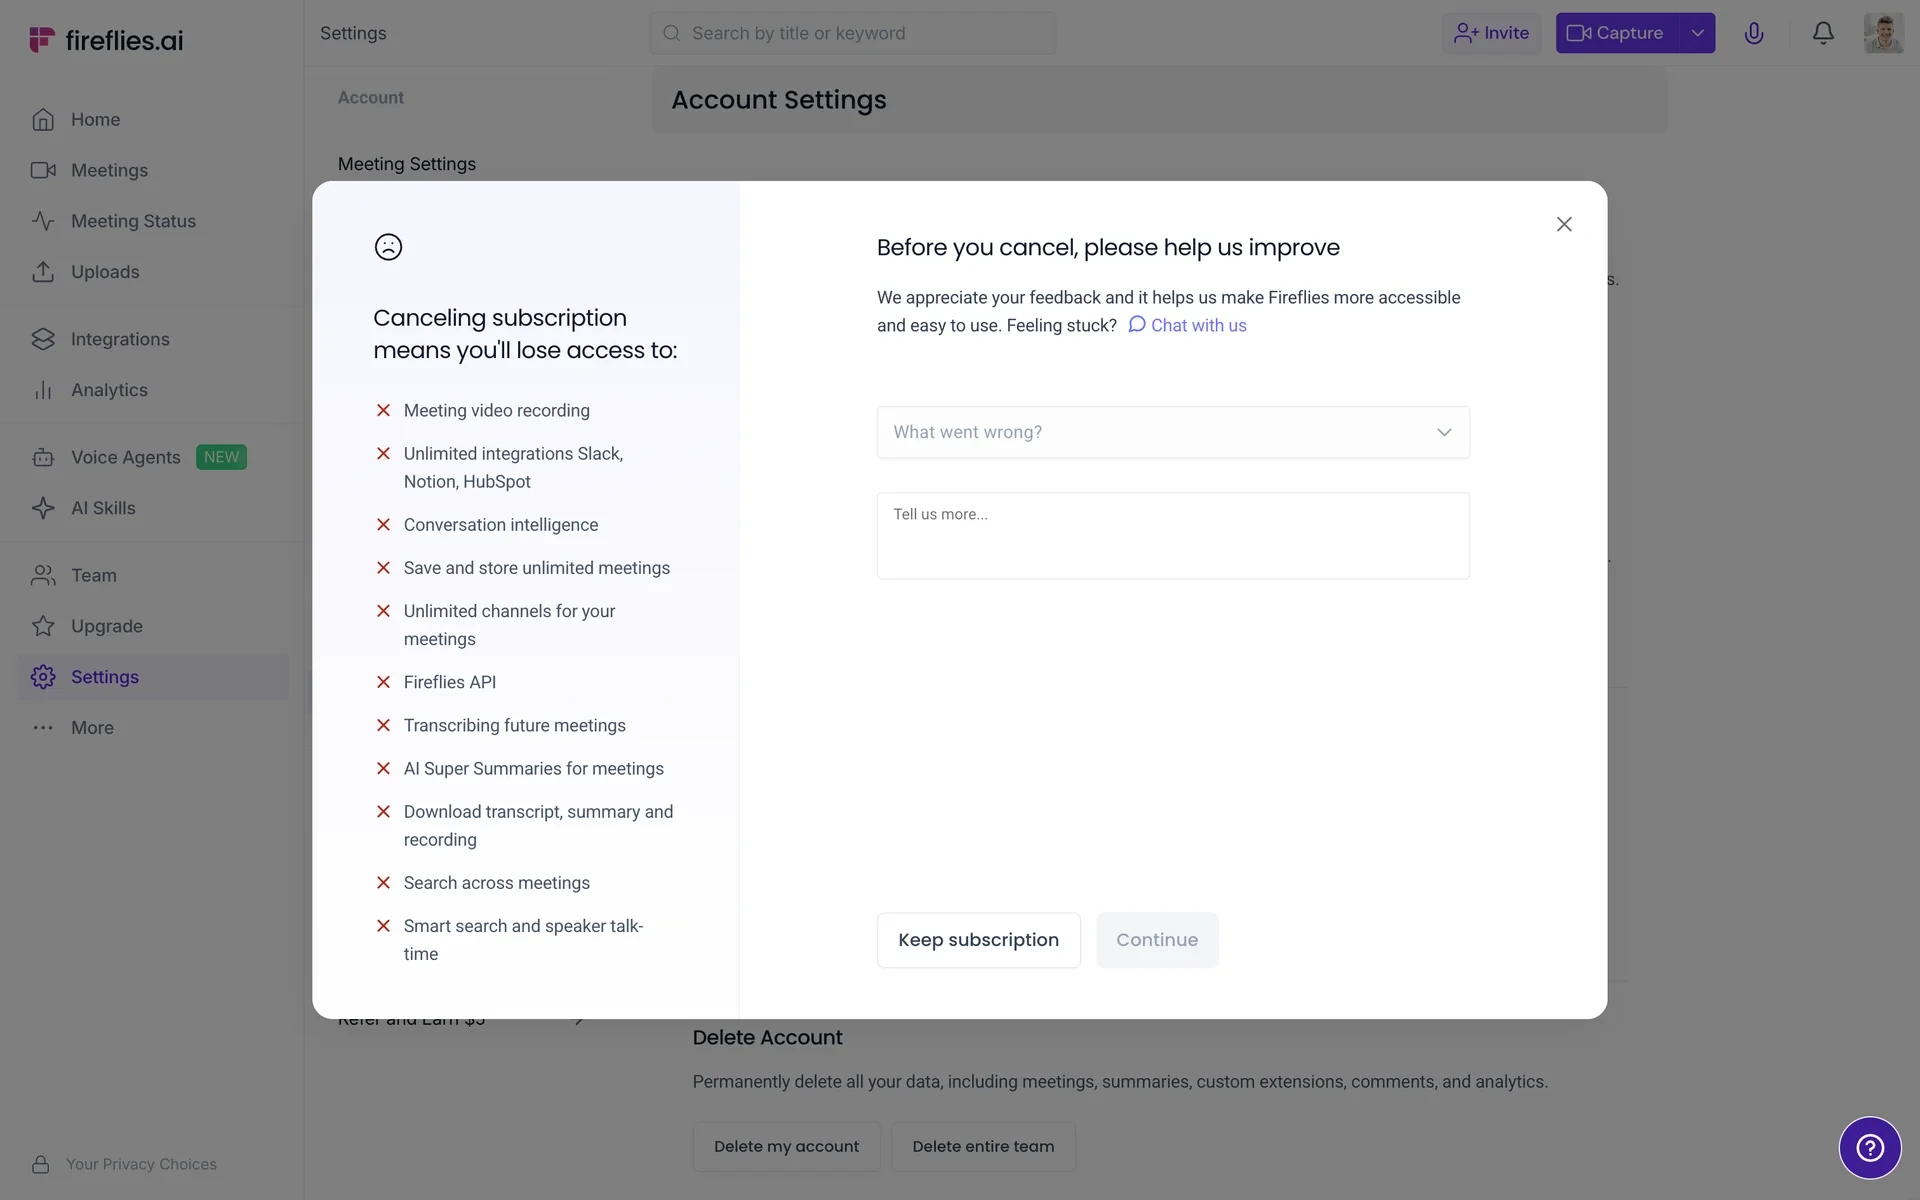Click the Team people icon
This screenshot has height=1200, width=1920.
pos(43,575)
